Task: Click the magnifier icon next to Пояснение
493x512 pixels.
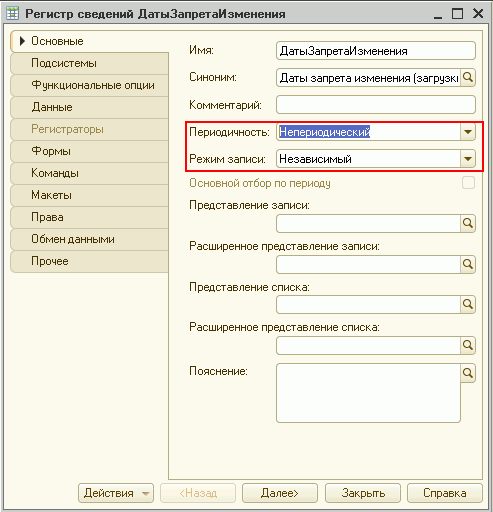Action: pos(468,373)
